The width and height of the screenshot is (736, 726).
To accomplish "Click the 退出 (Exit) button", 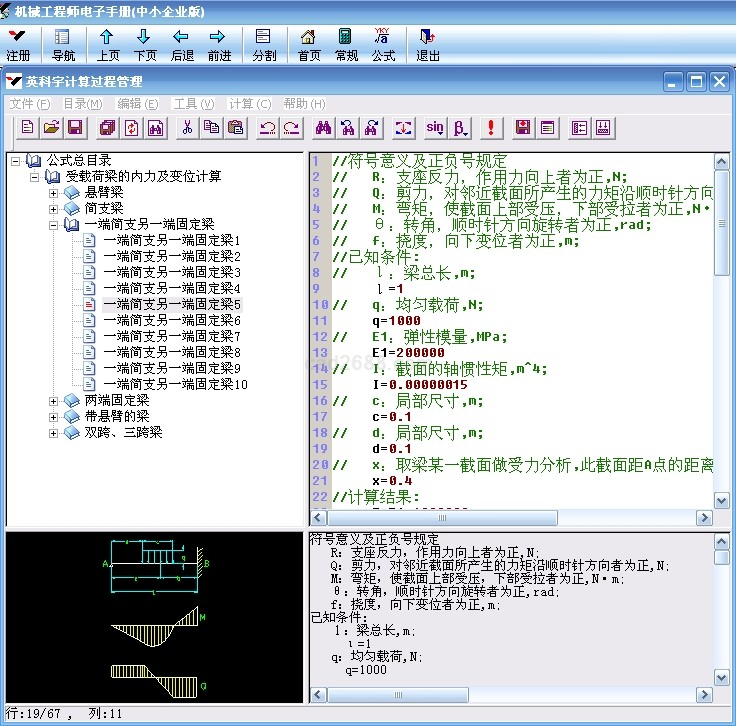I will tap(427, 44).
